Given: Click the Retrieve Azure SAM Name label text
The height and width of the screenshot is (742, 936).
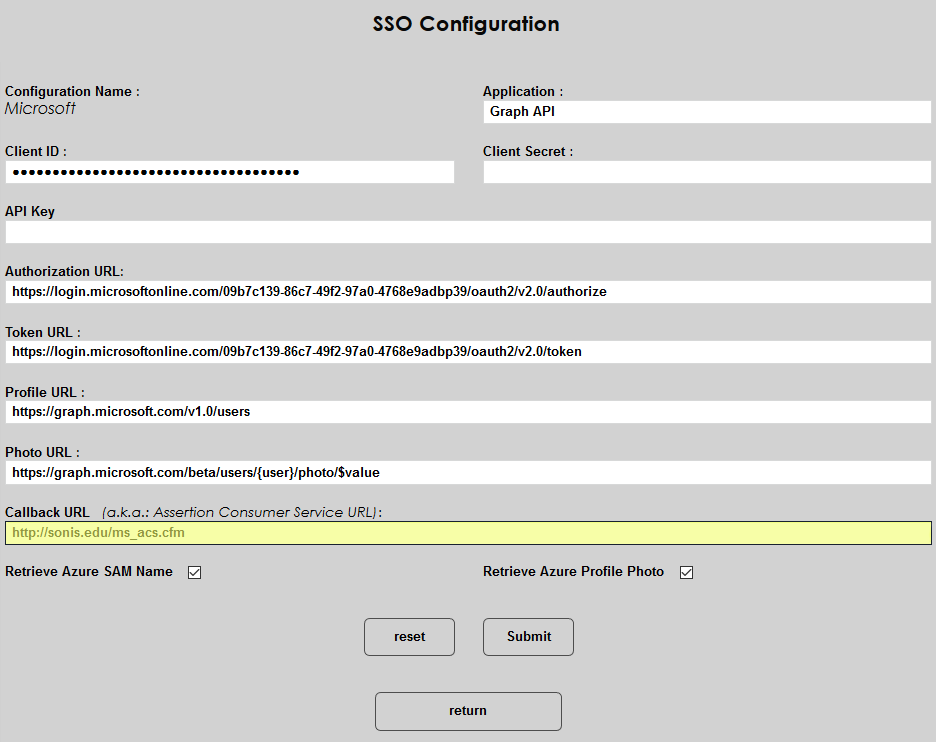Looking at the screenshot, I should [x=89, y=572].
